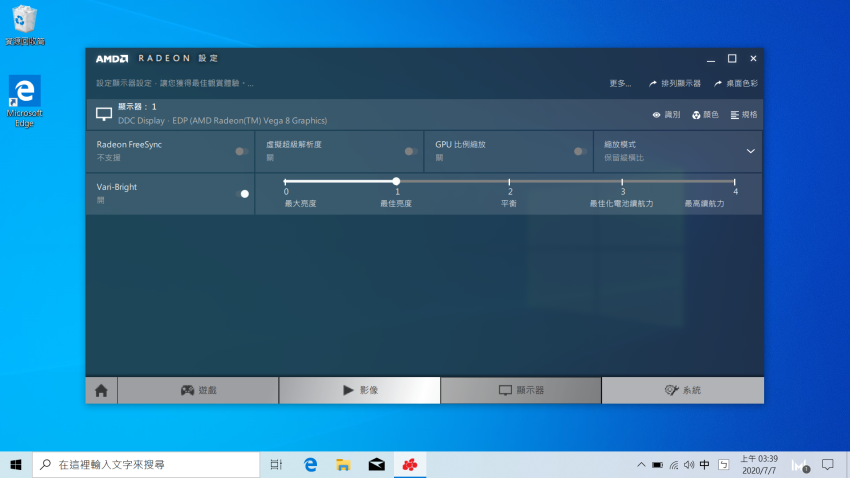Click the IME mode icon in tray
The width and height of the screenshot is (850, 478).
(724, 464)
